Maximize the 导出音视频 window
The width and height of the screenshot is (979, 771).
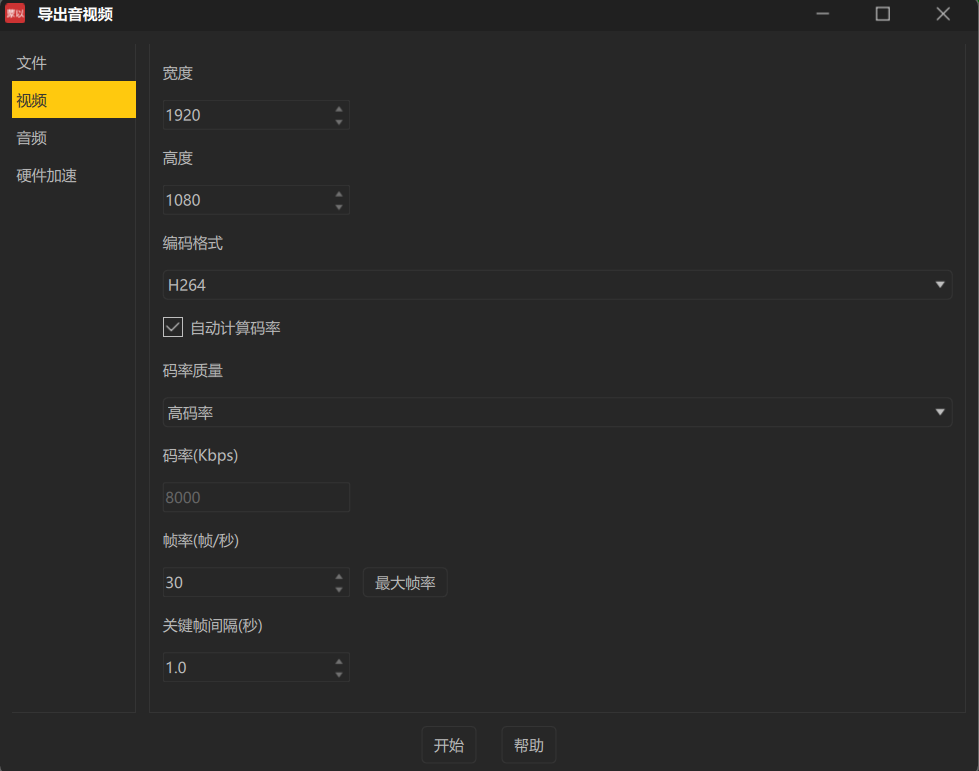[x=883, y=14]
